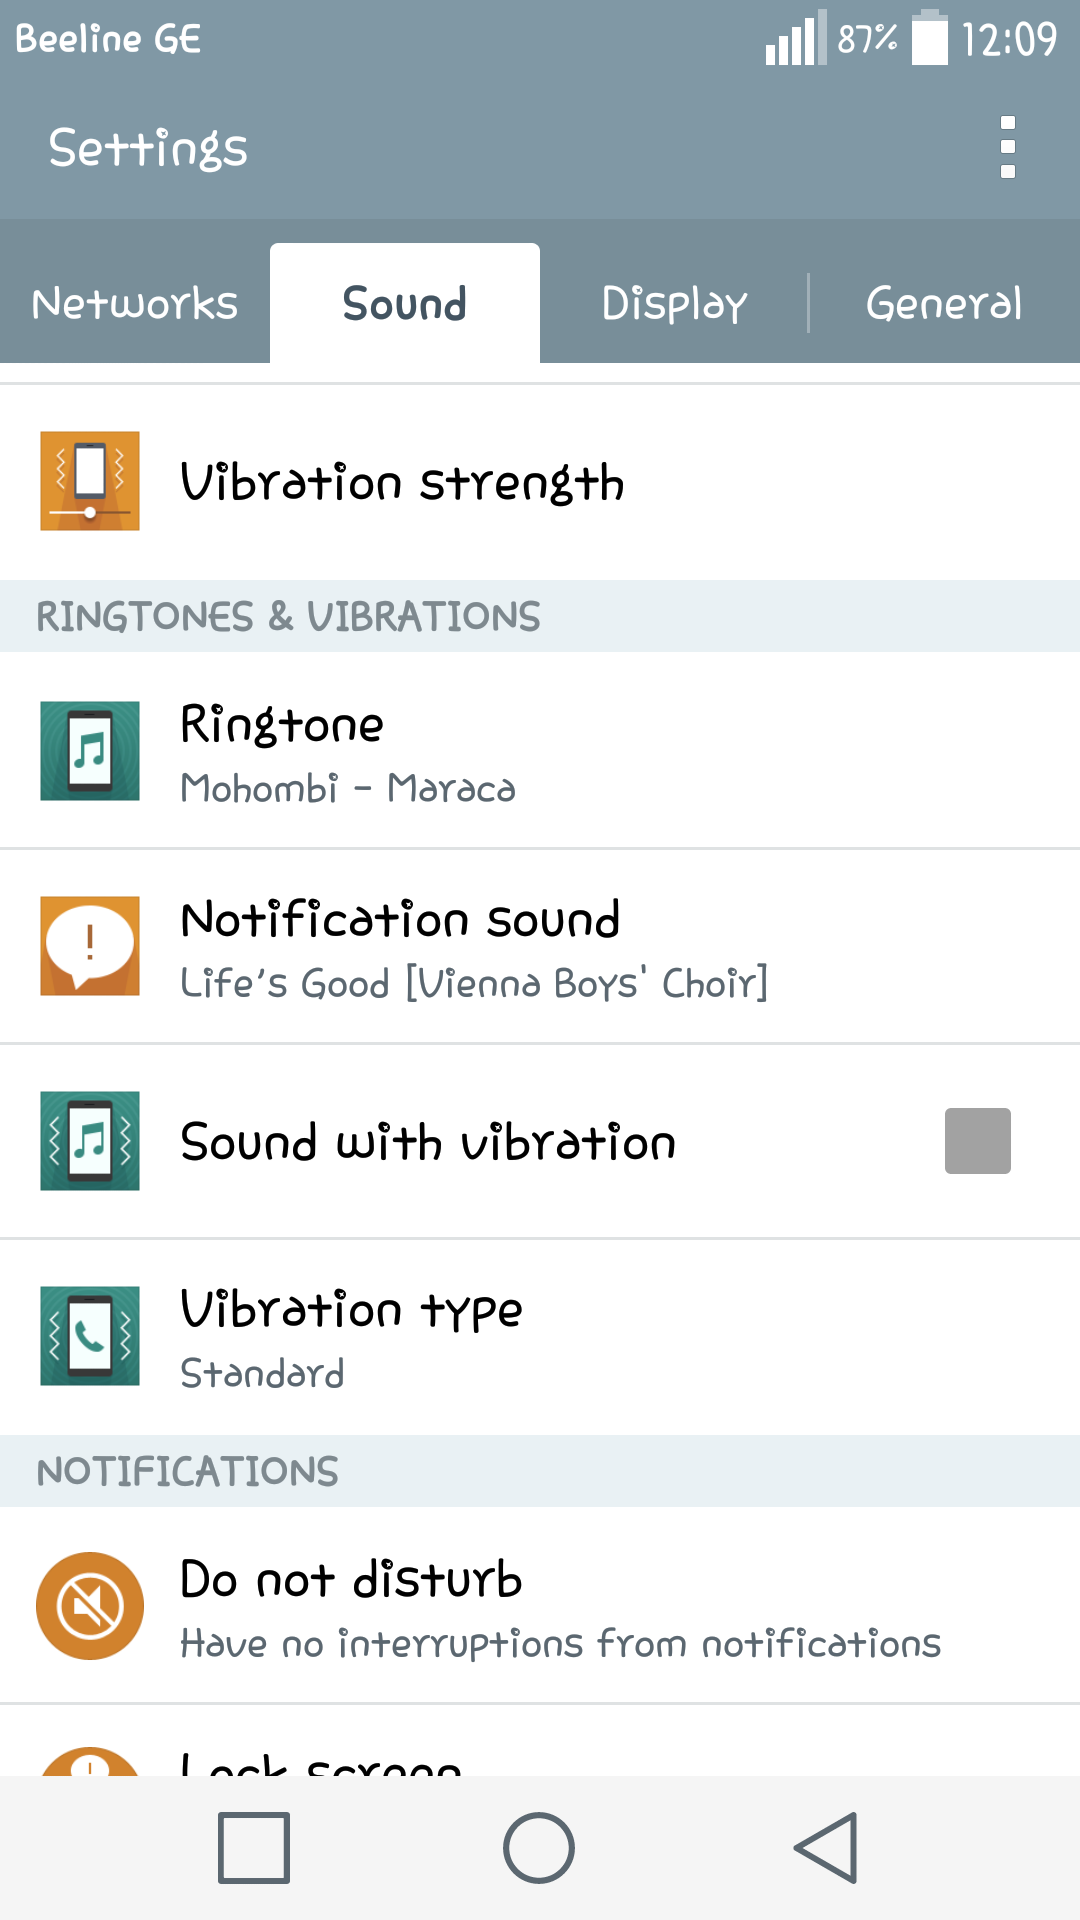This screenshot has height=1920, width=1080.
Task: Enable the Sound with vibration checkbox
Action: 977,1141
